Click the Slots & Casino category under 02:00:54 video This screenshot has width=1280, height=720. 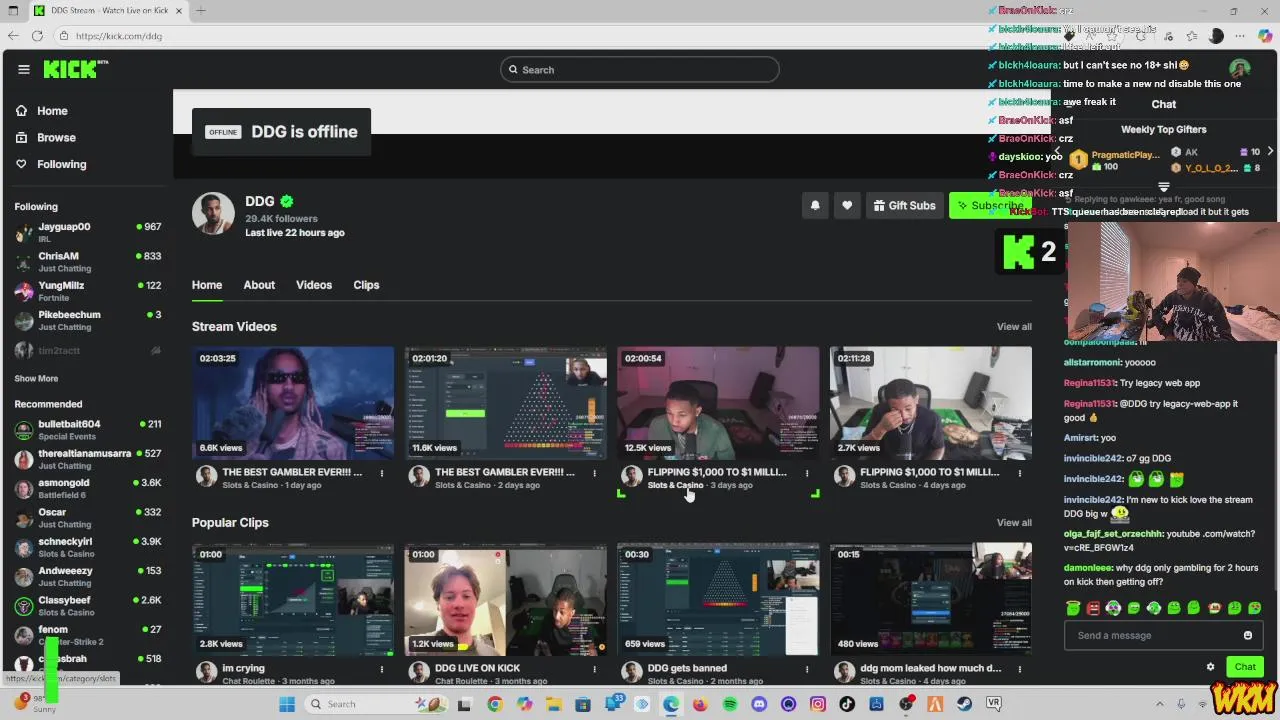[x=675, y=486]
